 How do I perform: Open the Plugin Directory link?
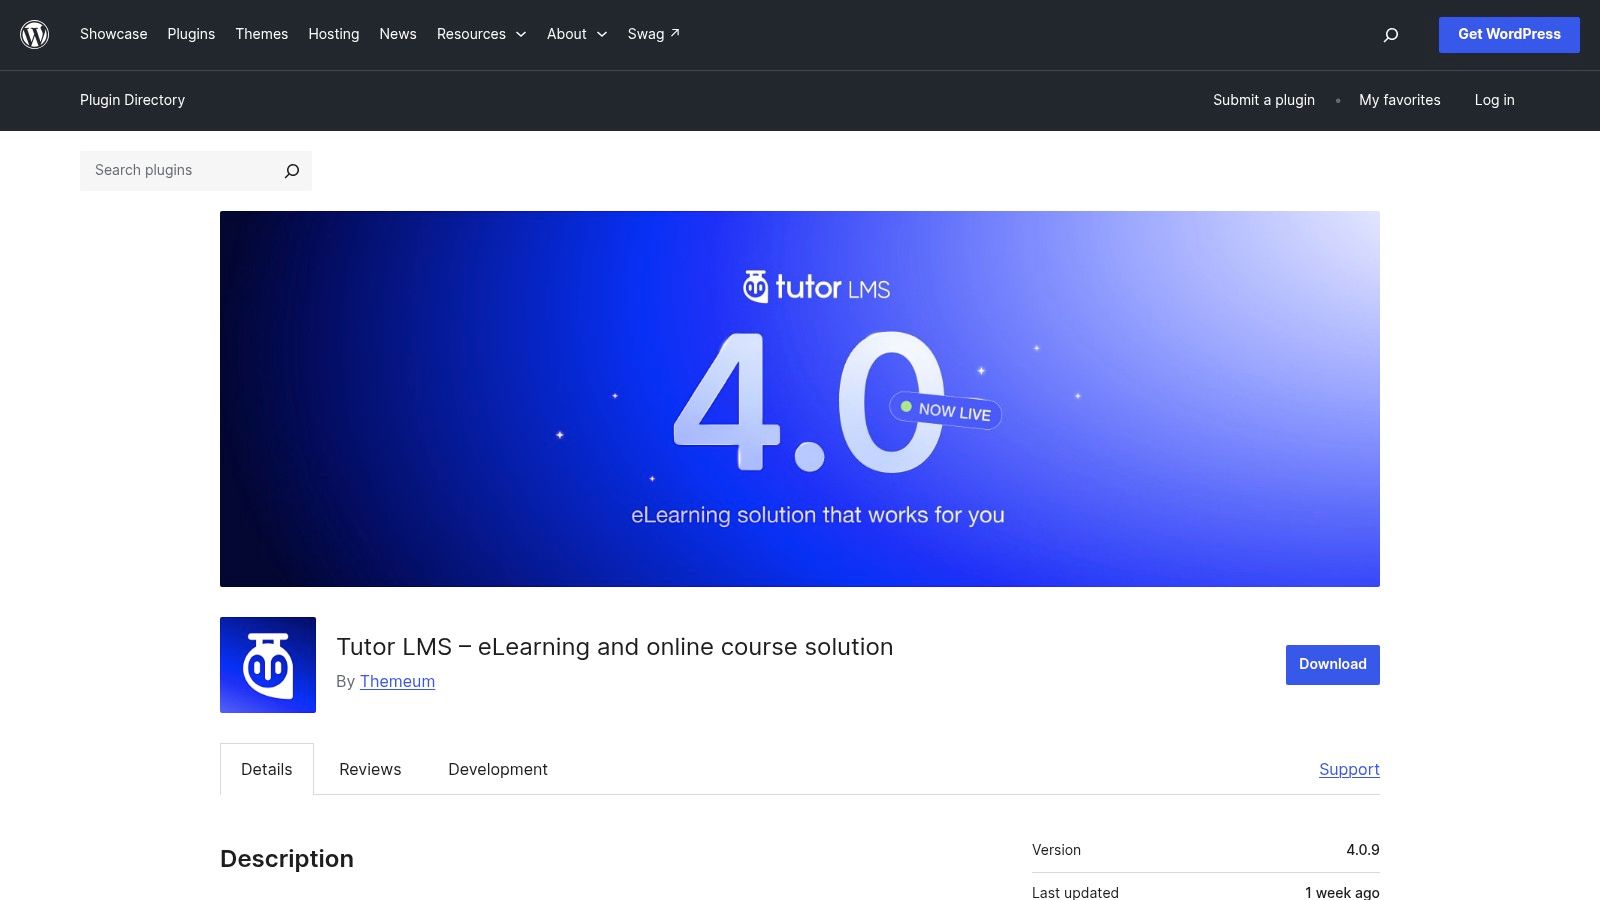click(132, 100)
